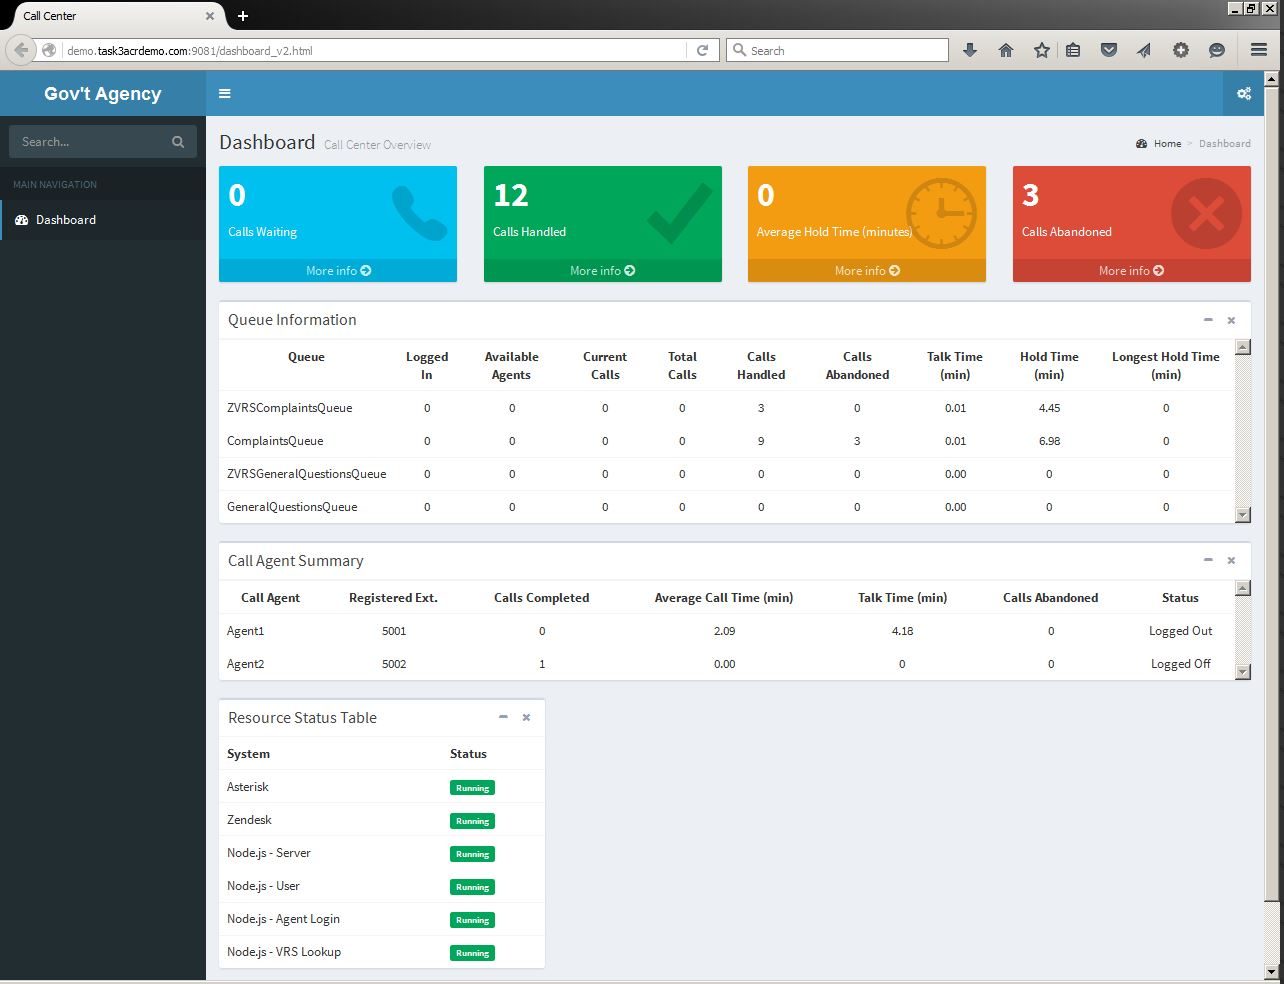Click Node.js - VRS Lookup row label
This screenshot has height=984, width=1284.
[x=284, y=952]
